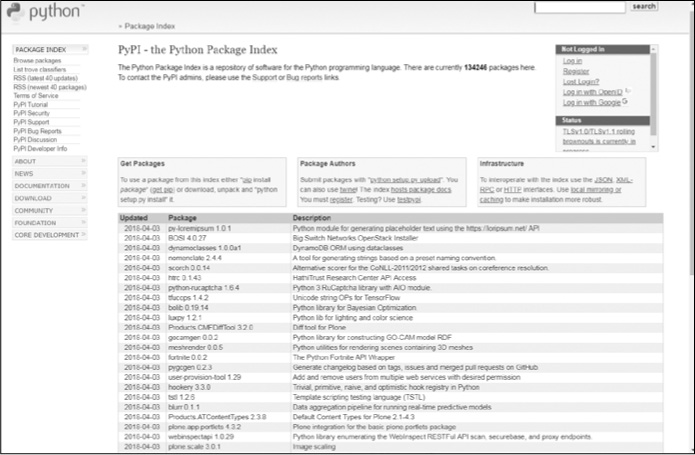This screenshot has height=455, width=695.
Task: Open RSS latest 40 updates feed
Action: pos(45,78)
